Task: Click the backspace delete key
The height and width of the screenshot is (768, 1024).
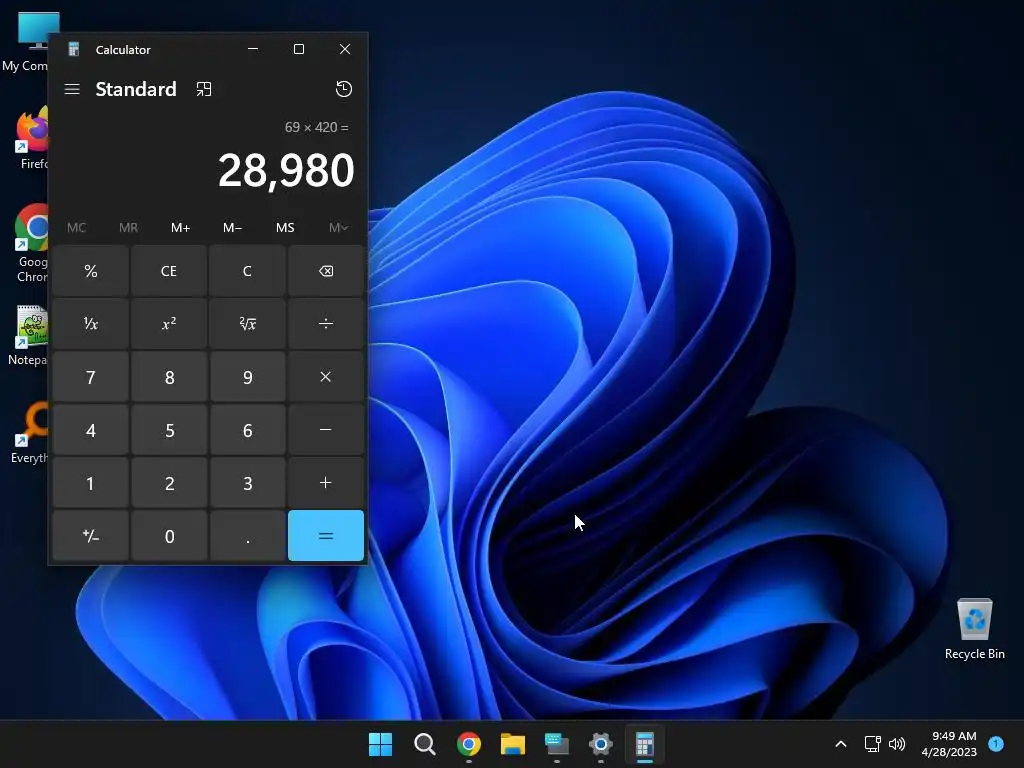Action: click(x=325, y=271)
